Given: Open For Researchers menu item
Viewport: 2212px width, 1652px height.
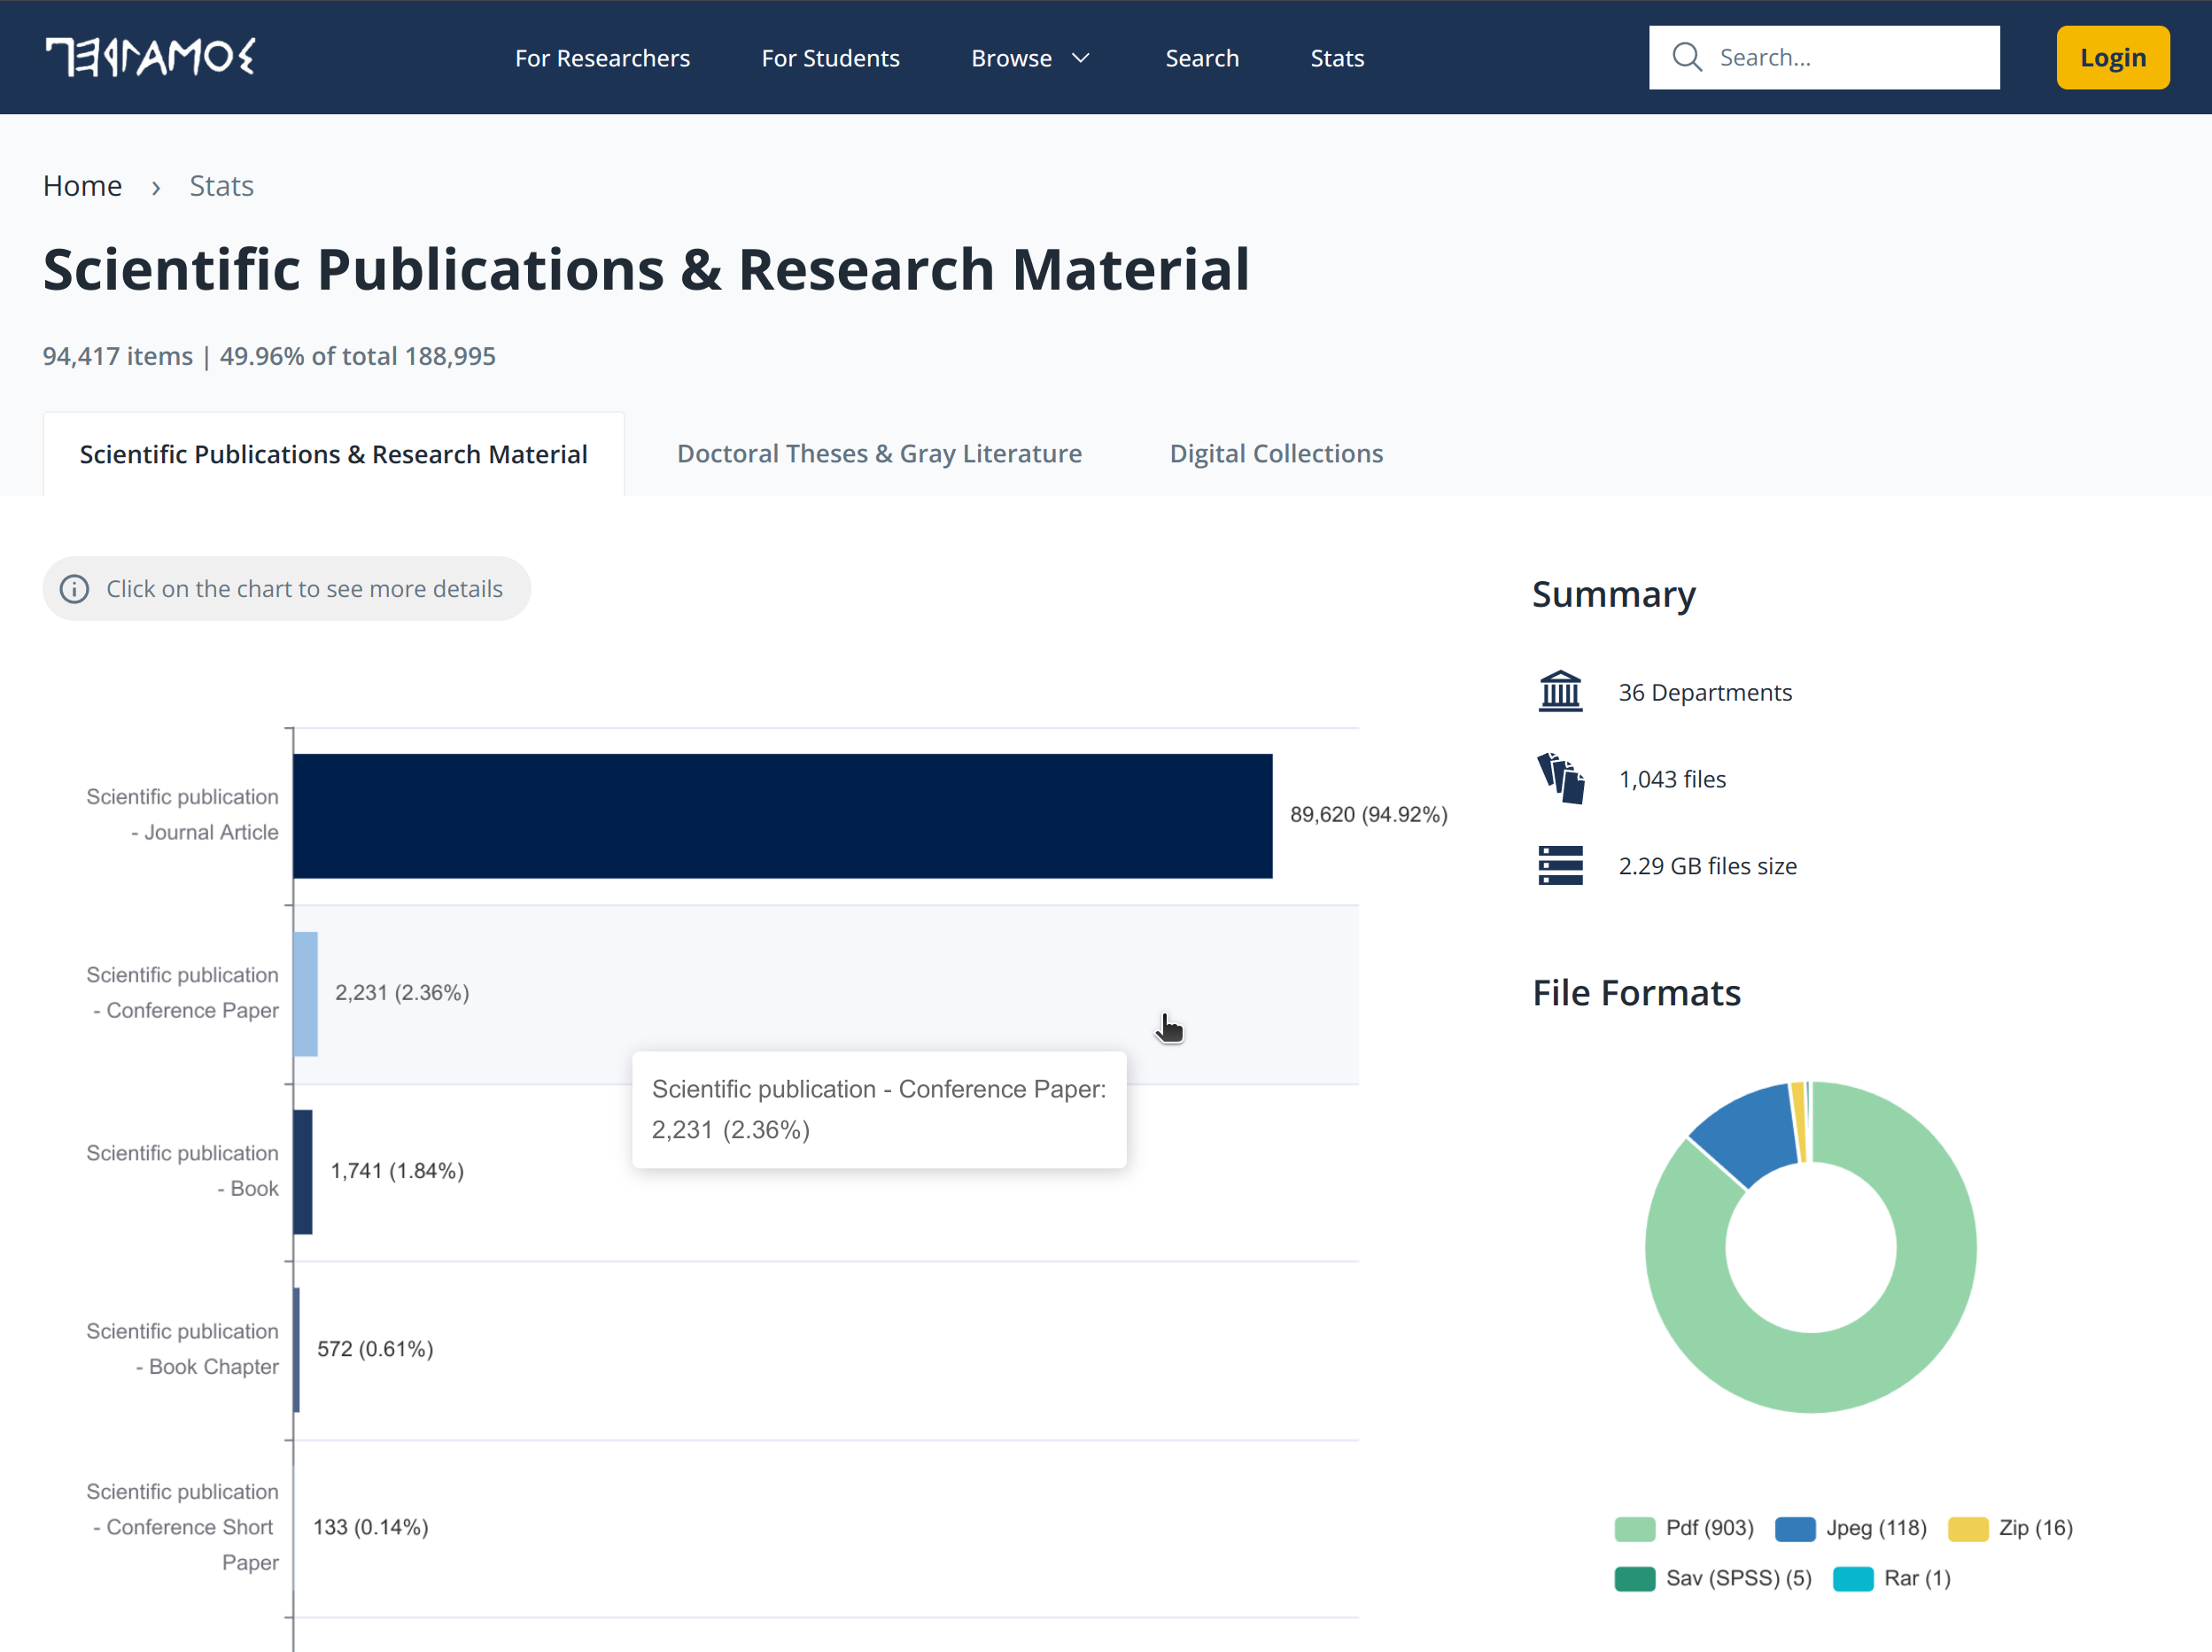Looking at the screenshot, I should 602,58.
